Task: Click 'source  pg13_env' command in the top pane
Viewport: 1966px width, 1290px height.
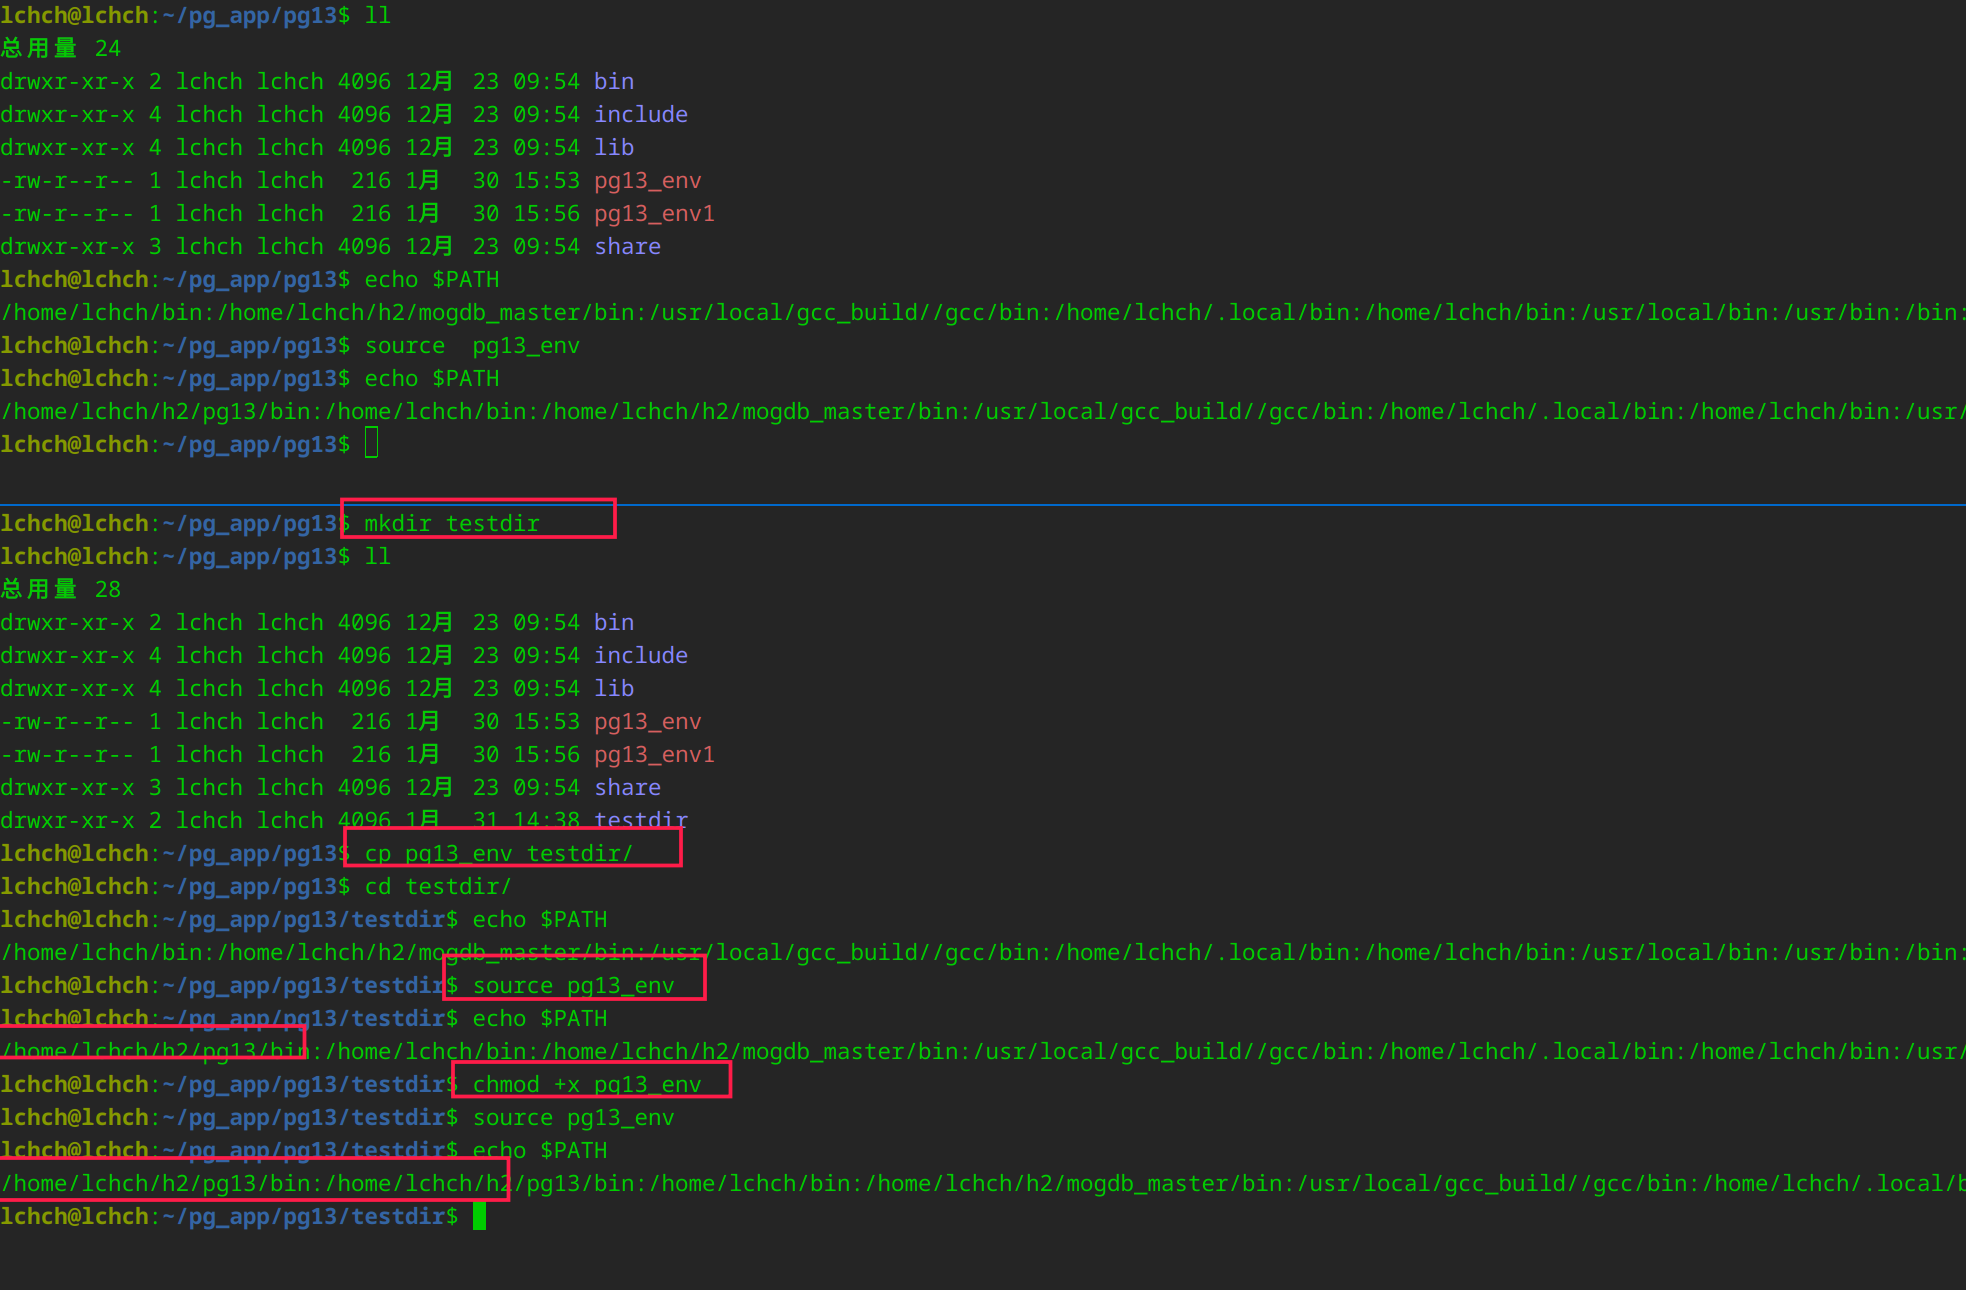Action: coord(472,345)
